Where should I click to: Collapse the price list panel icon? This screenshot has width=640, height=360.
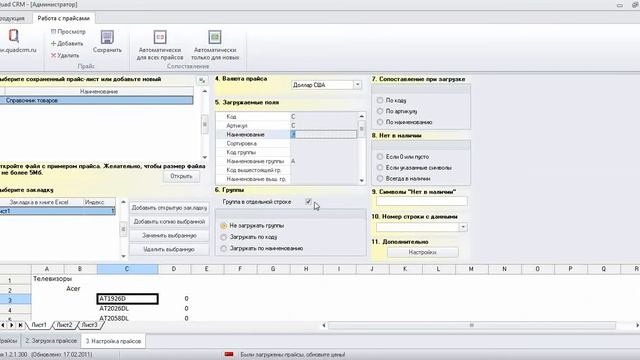(x=202, y=80)
